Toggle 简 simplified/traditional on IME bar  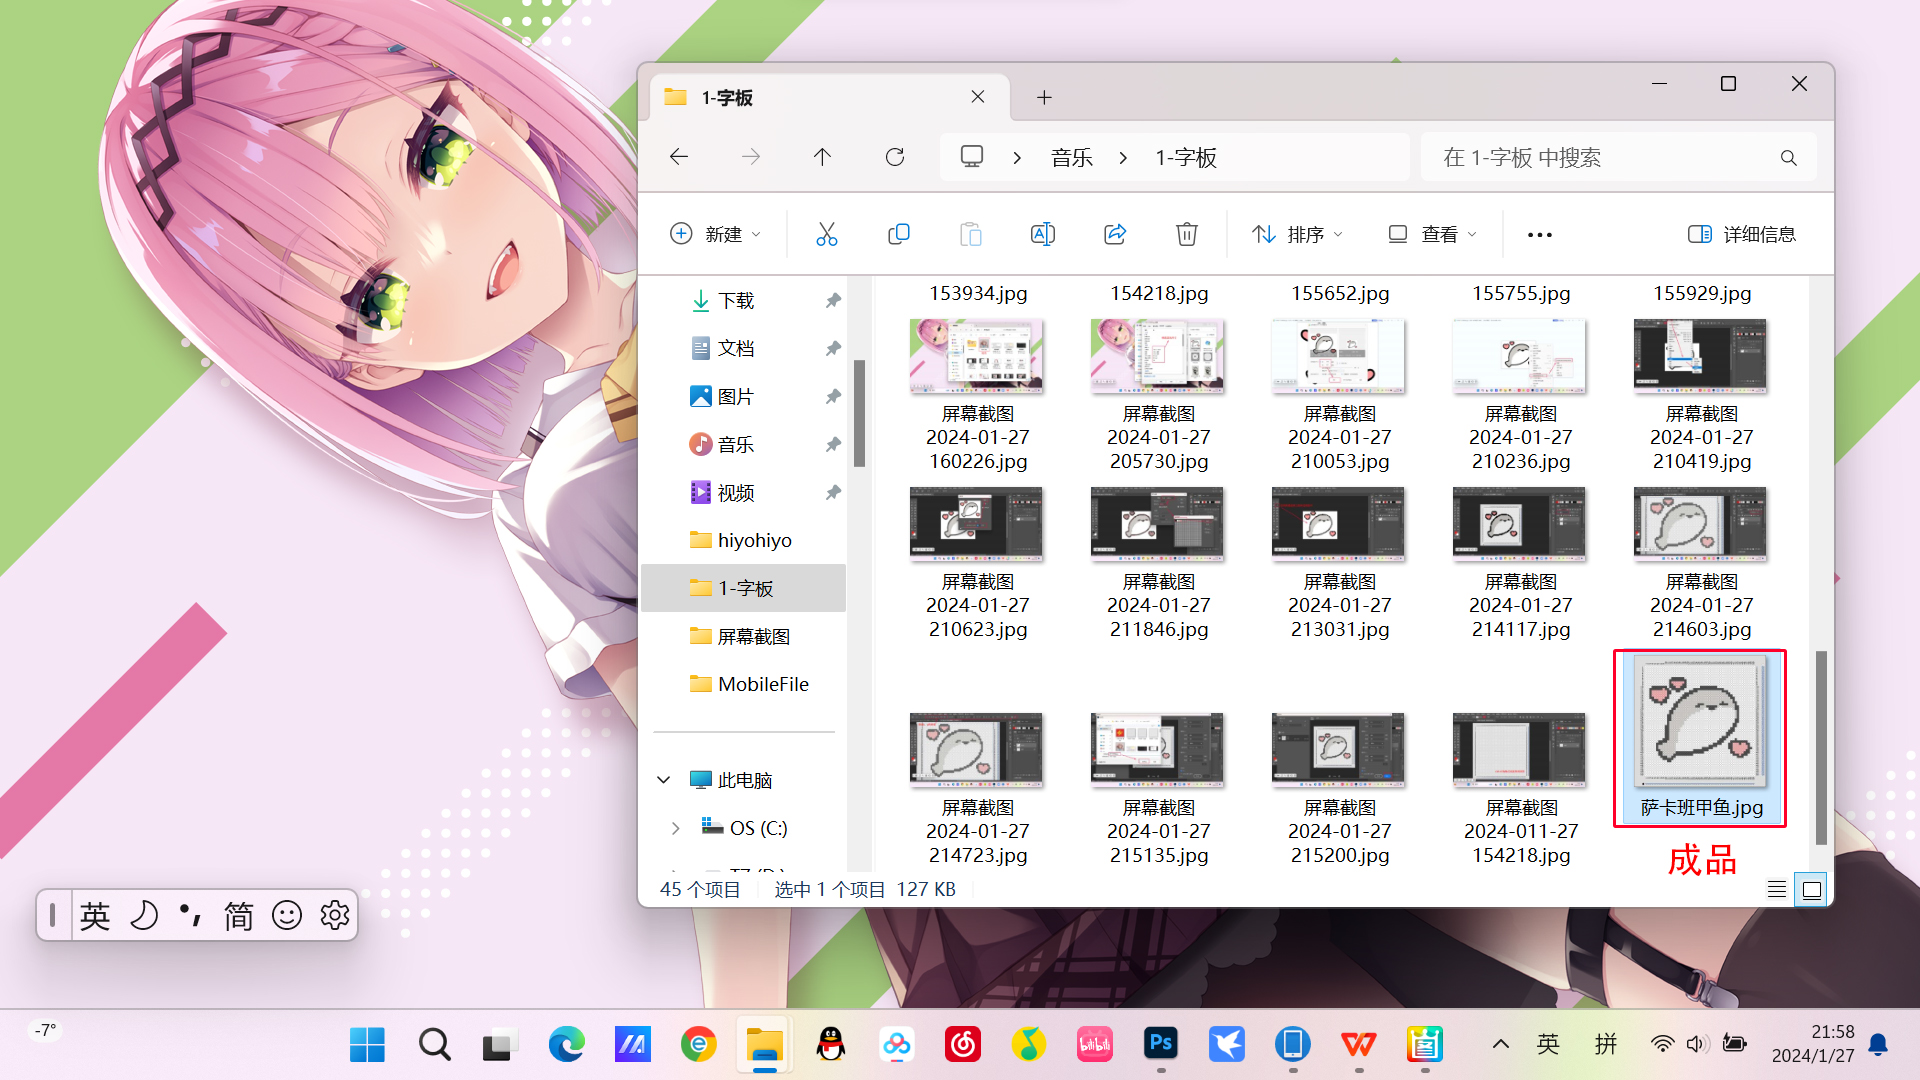(238, 915)
